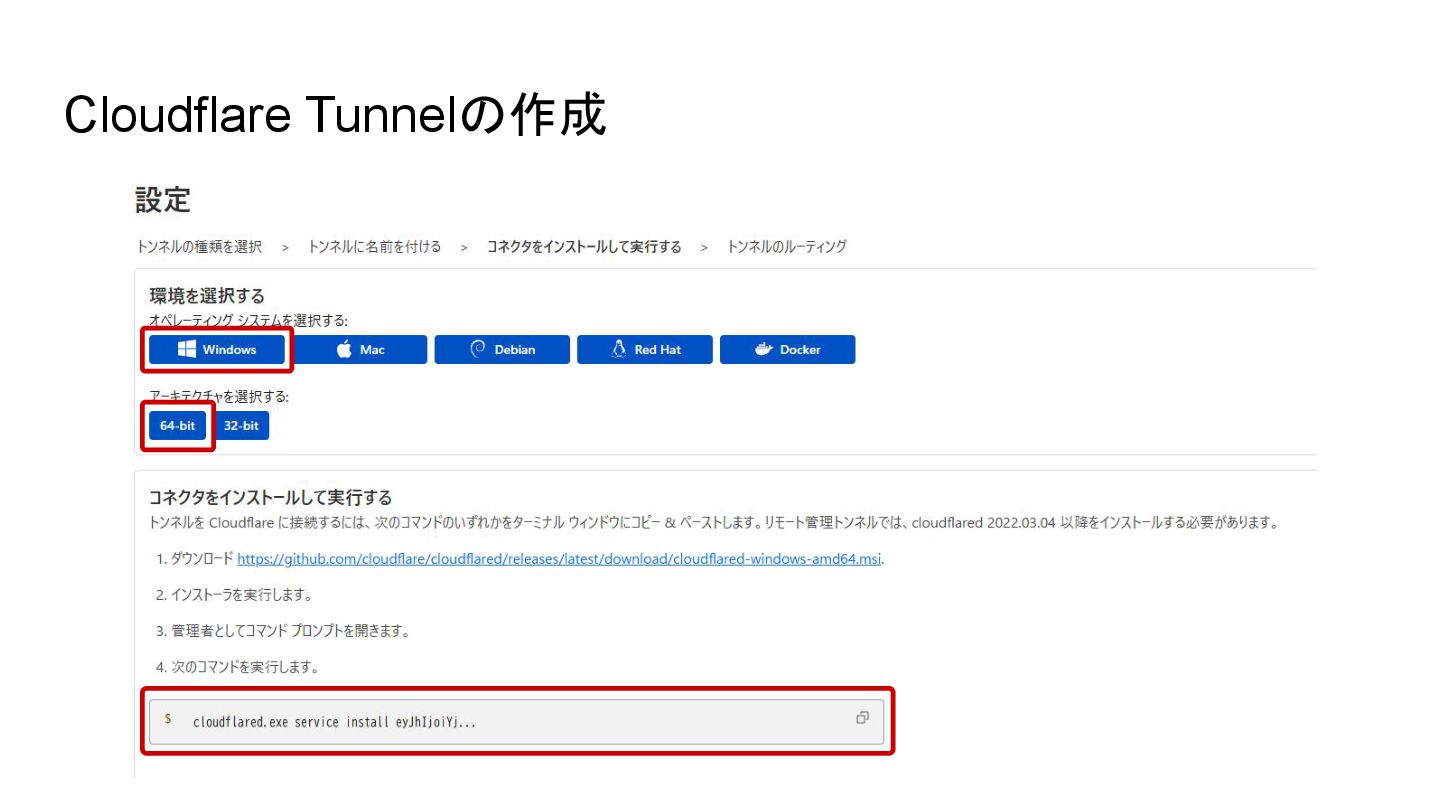Switch architecture to 64-bit
Viewport: 1440px width, 810px height.
177,425
